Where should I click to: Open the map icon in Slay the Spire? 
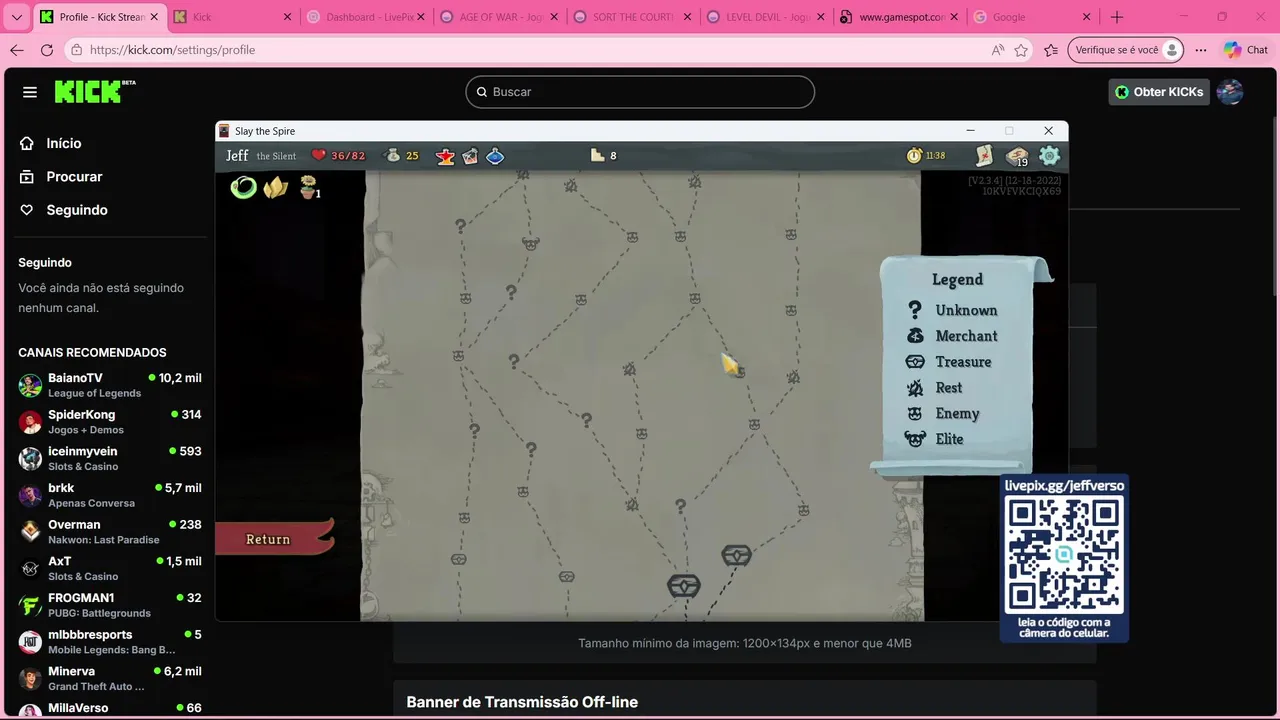click(x=984, y=155)
